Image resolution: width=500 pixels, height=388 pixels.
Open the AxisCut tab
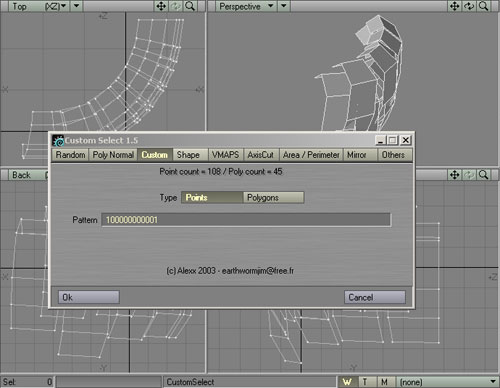tap(261, 155)
